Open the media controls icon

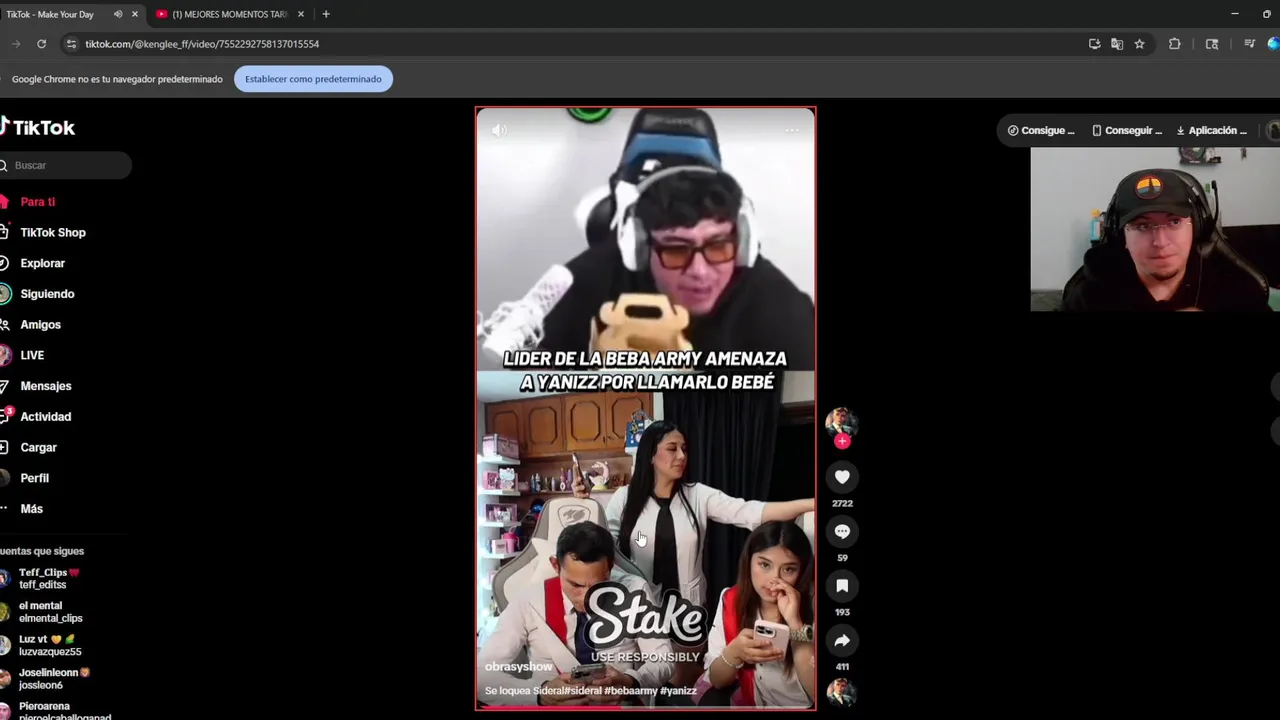(1249, 44)
